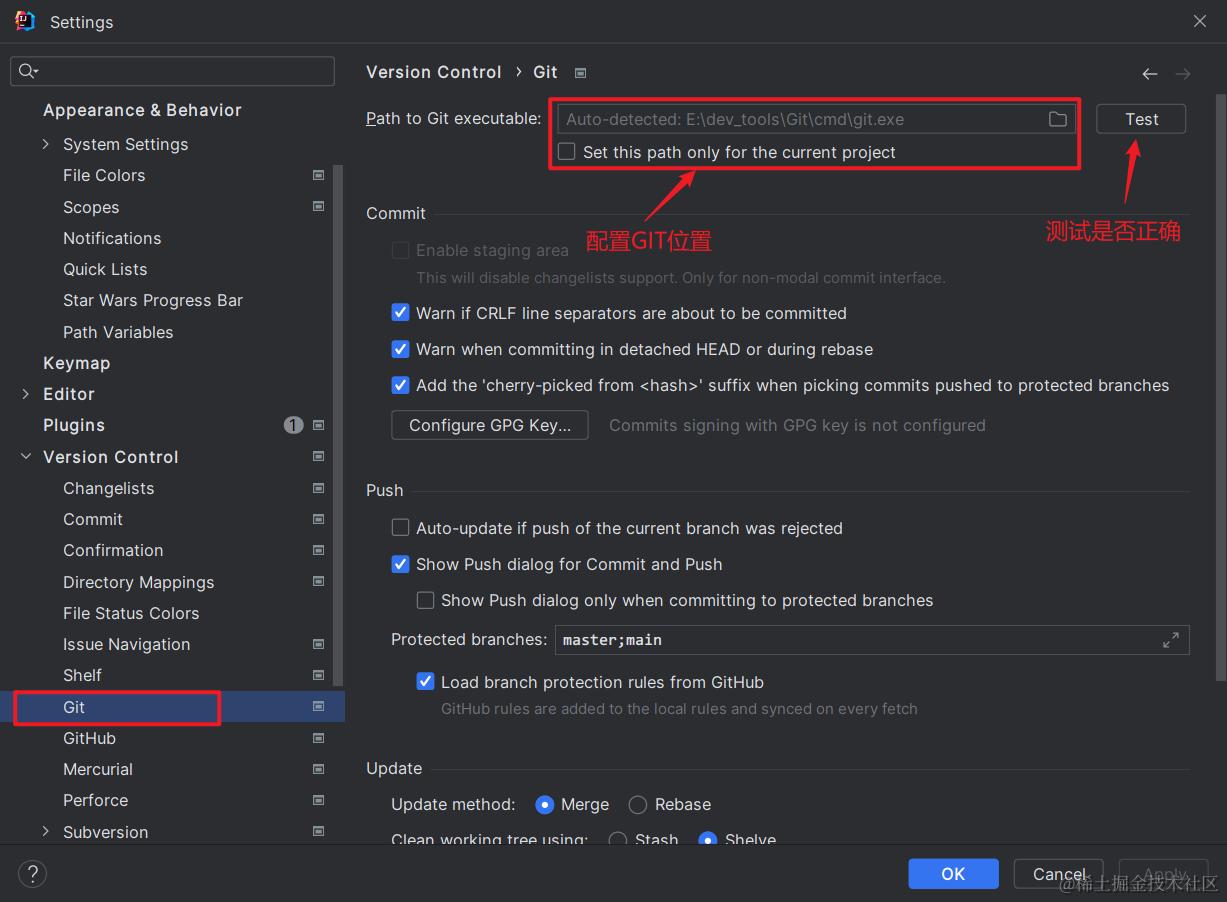This screenshot has height=902, width=1227.
Task: Open the Keymap settings page
Action: 76,363
